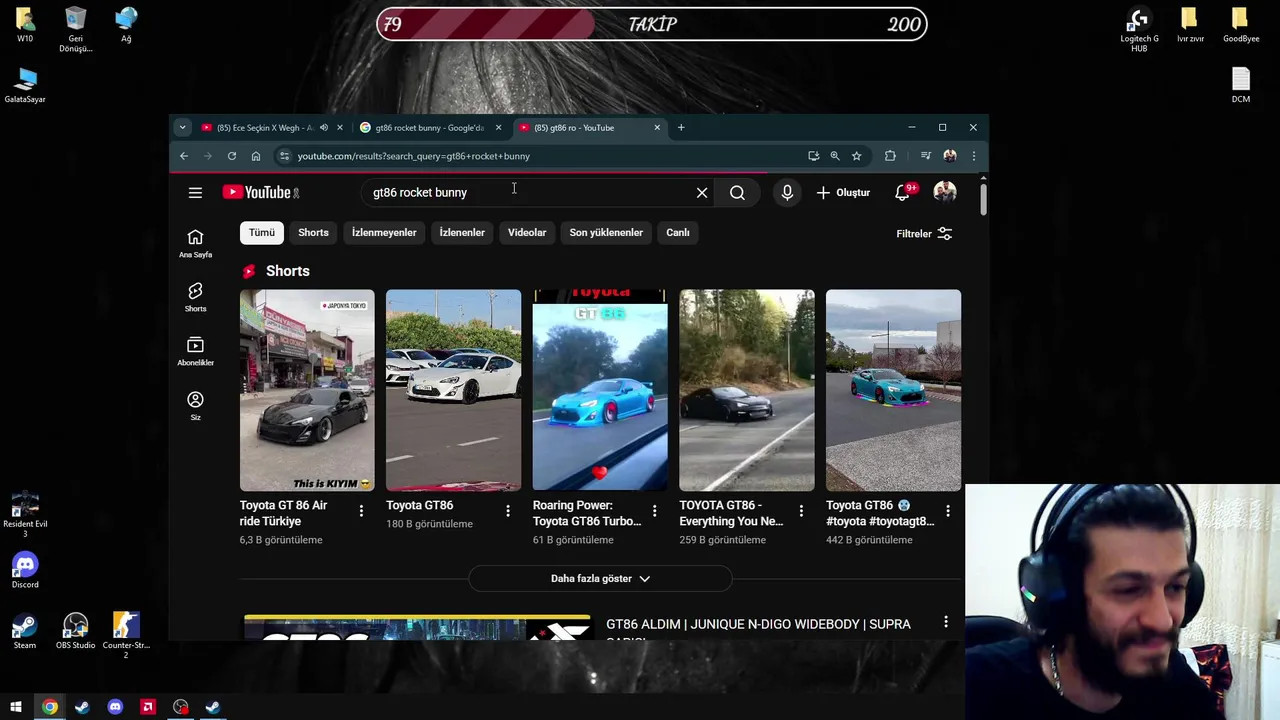This screenshot has width=1280, height=720.
Task: Open Windows Start menu
Action: pos(16,707)
